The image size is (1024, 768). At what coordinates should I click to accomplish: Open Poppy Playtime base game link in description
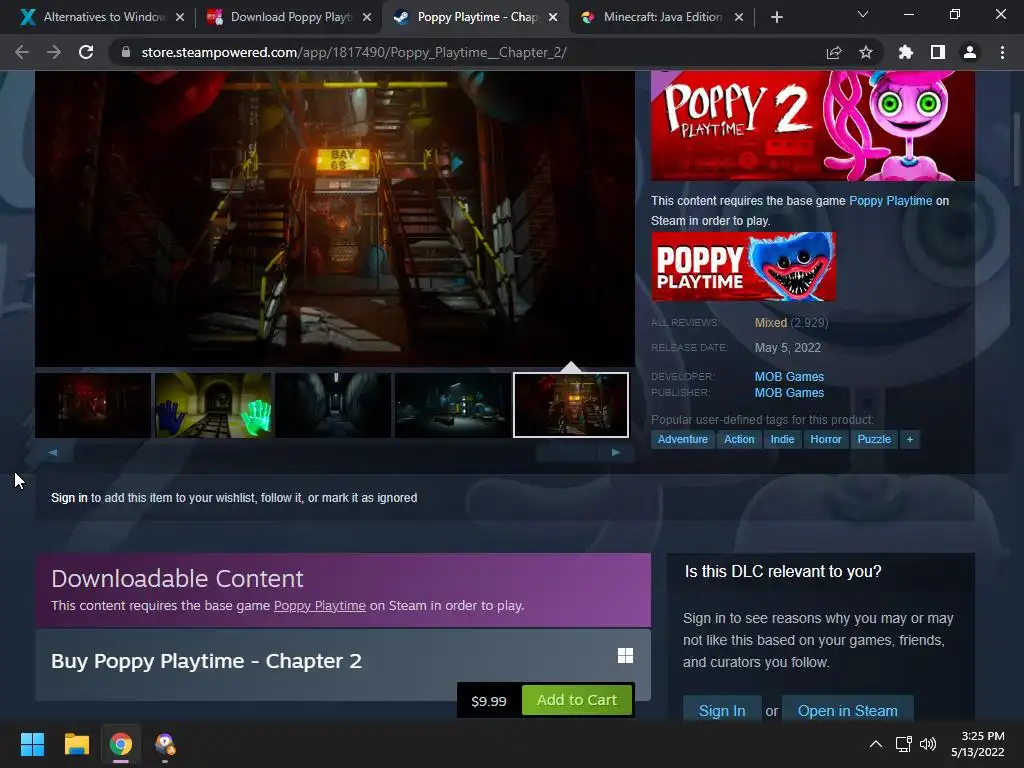(891, 200)
